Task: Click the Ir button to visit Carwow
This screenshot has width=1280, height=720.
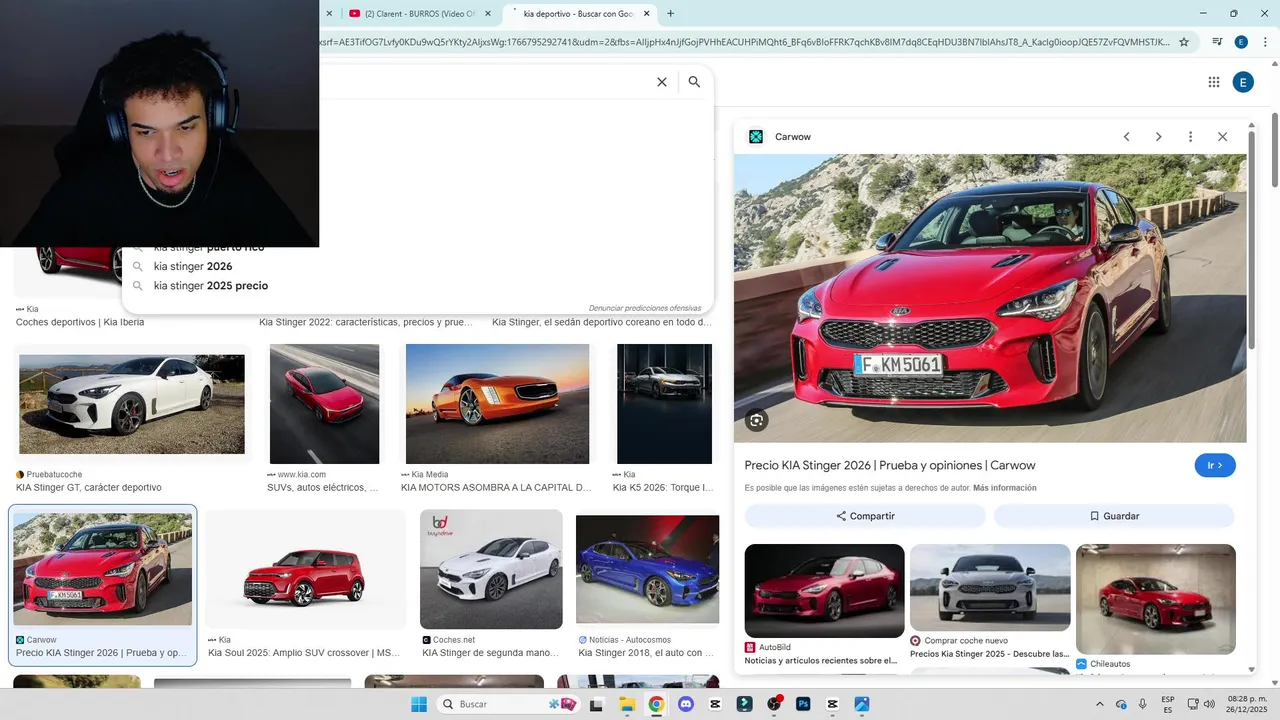Action: (x=1215, y=465)
